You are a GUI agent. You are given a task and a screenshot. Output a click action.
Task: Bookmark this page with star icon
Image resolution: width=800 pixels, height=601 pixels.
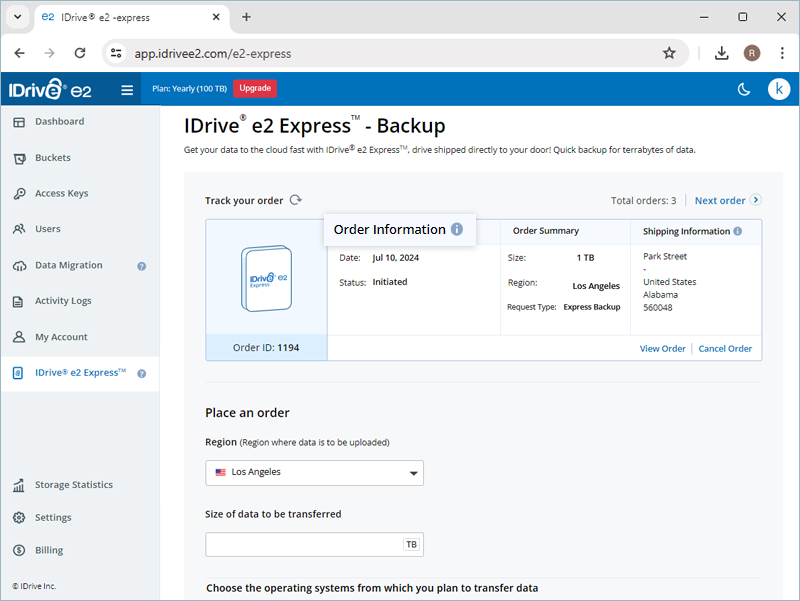click(669, 53)
